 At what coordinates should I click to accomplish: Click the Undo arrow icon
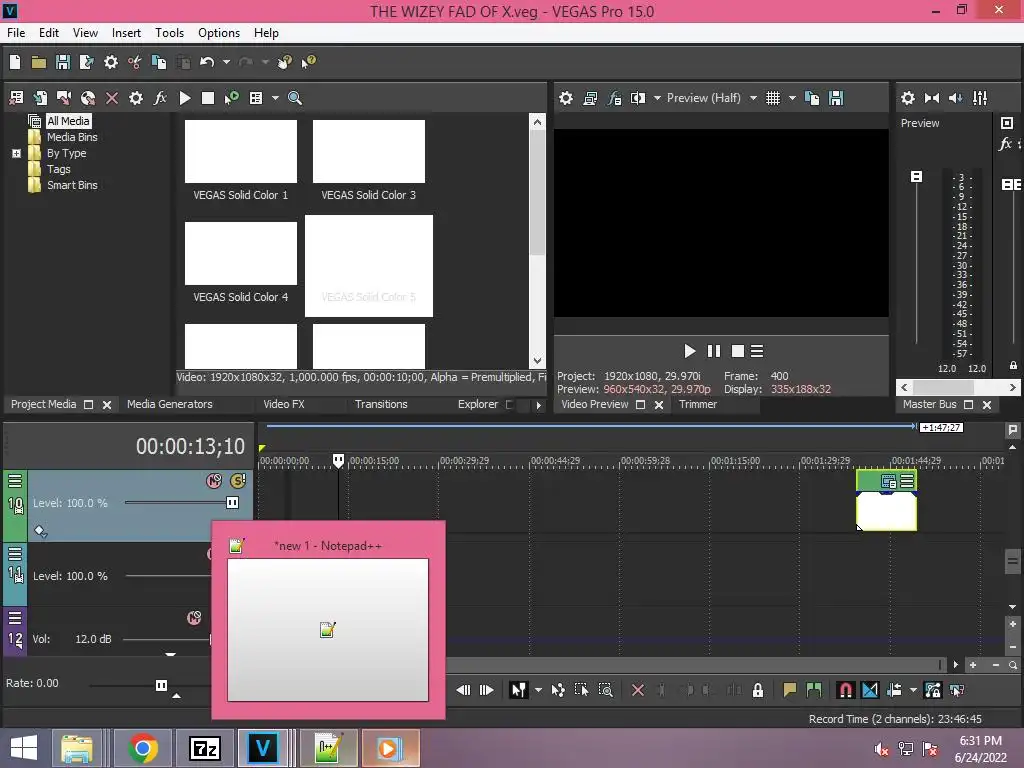pyautogui.click(x=207, y=62)
